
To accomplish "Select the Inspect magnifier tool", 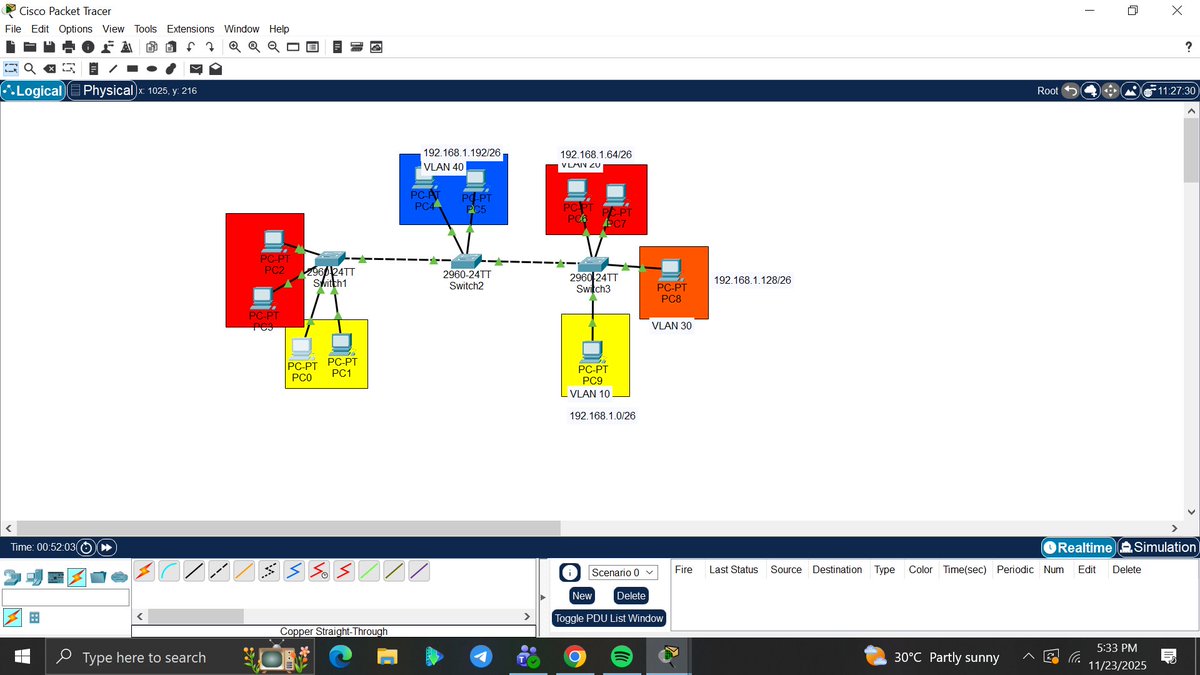I will click(x=27, y=68).
